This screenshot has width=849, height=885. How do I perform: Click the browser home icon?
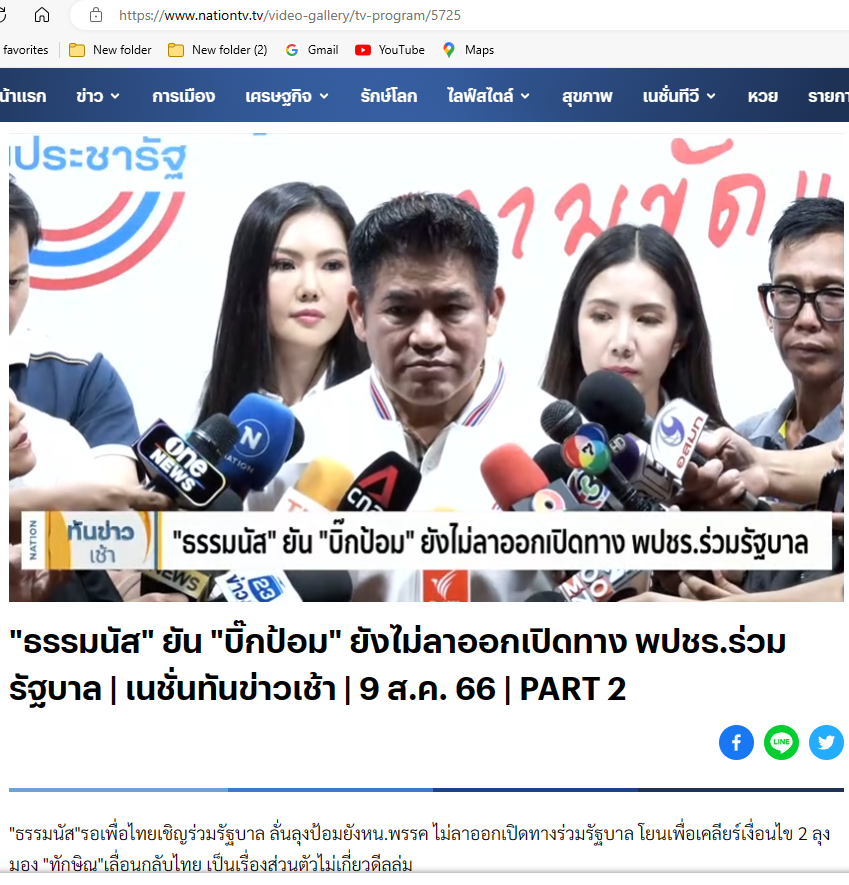(42, 15)
